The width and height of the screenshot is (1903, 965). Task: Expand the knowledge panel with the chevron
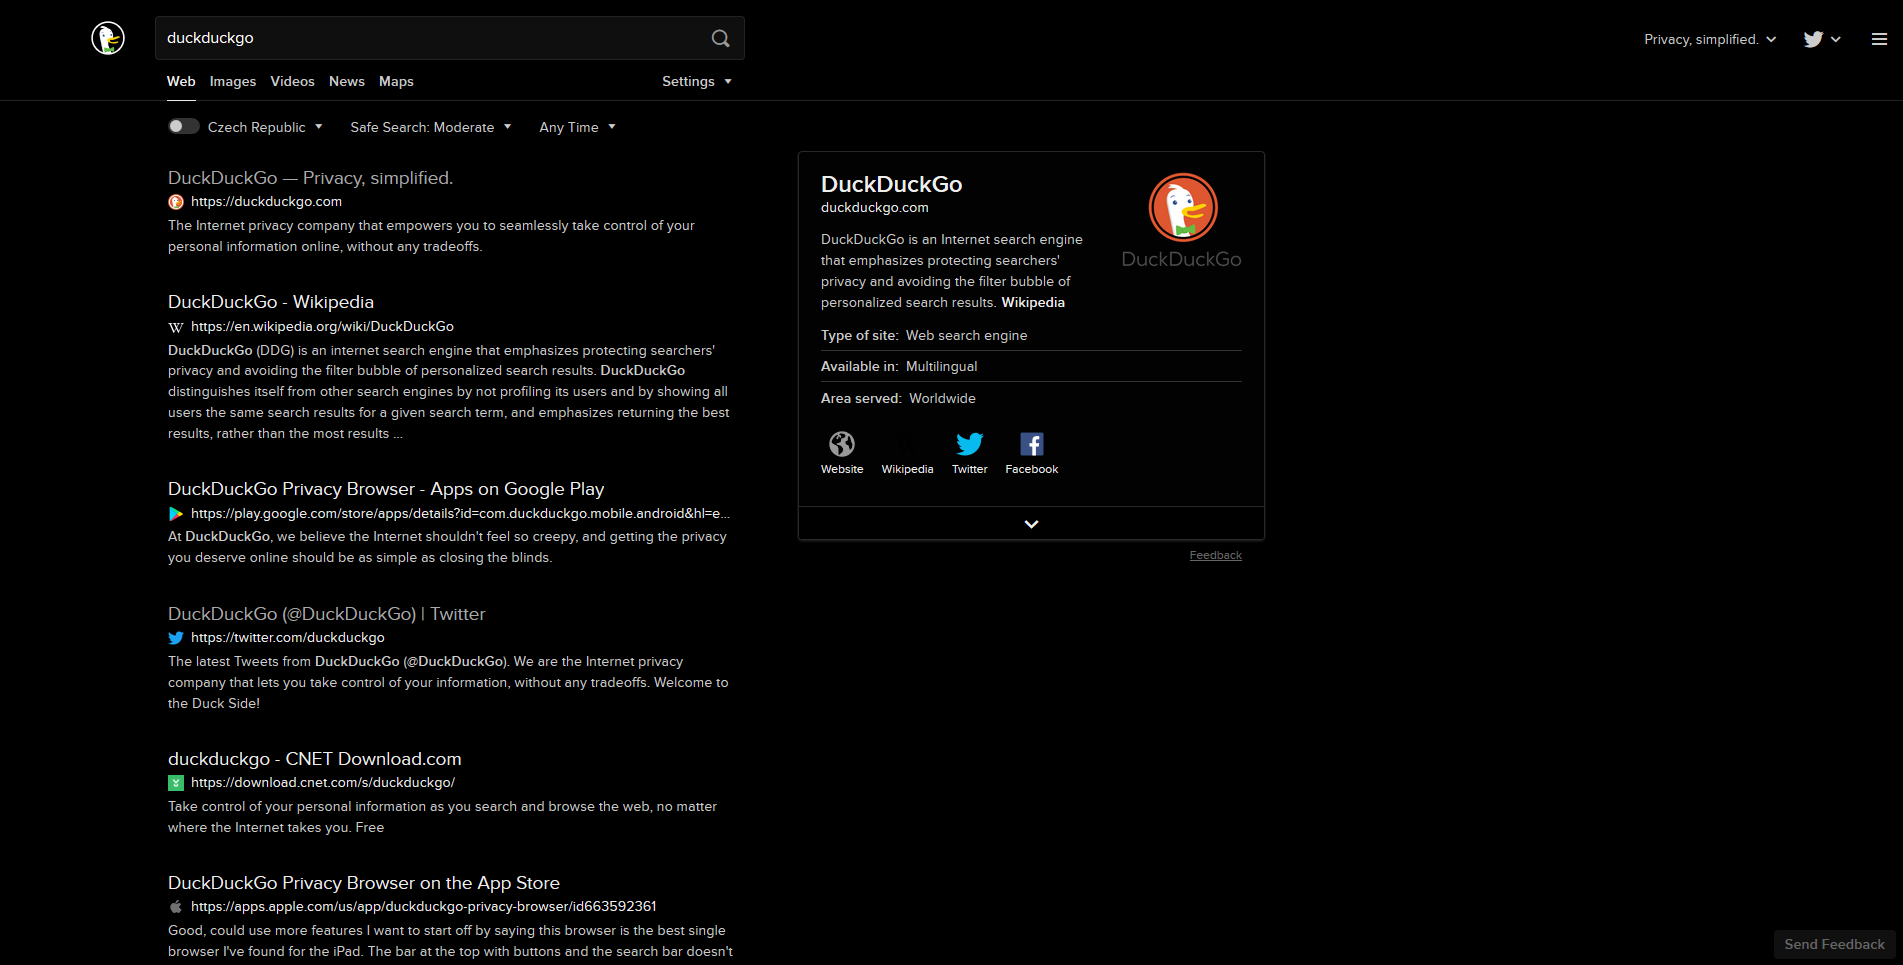pos(1031,523)
